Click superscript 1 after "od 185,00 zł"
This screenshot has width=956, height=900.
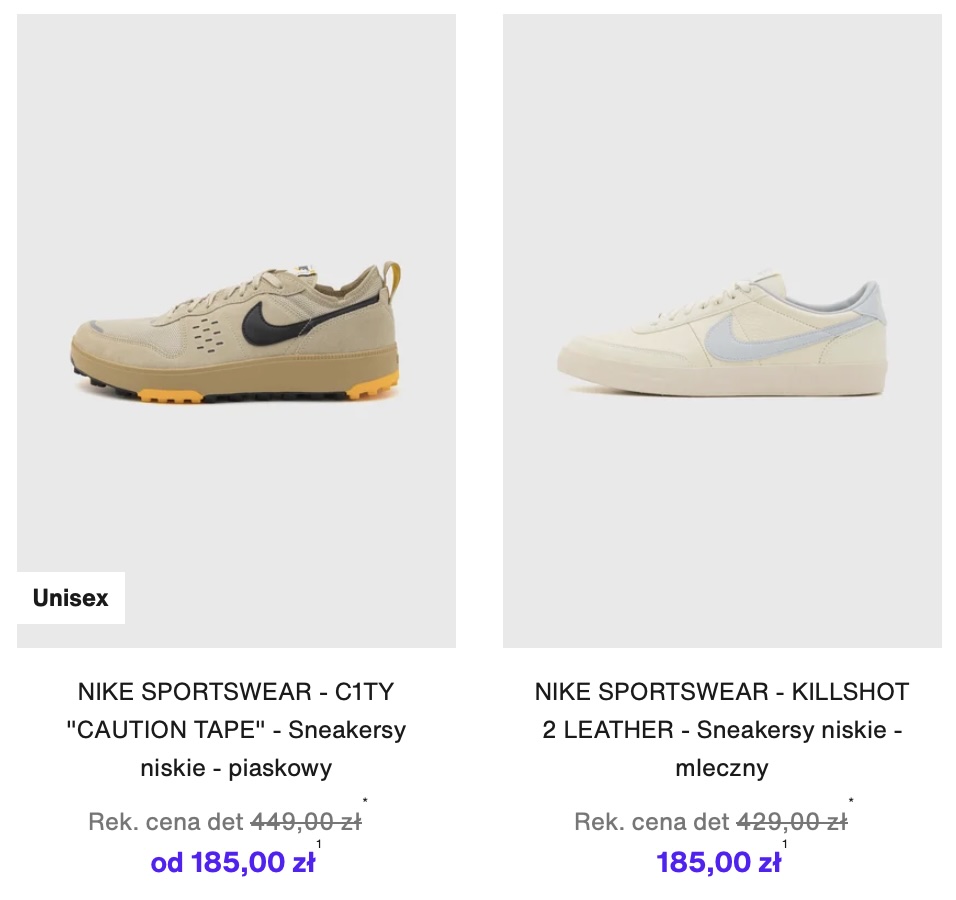319,845
